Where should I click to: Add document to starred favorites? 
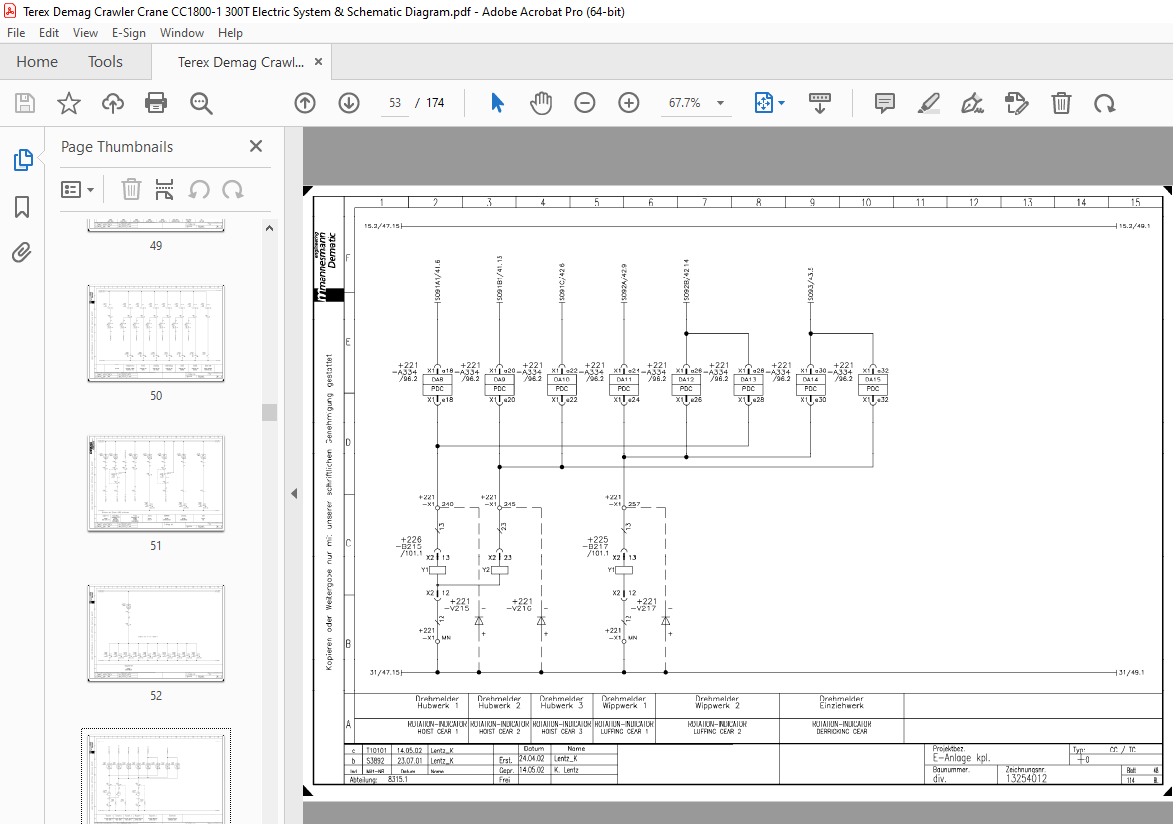point(69,103)
